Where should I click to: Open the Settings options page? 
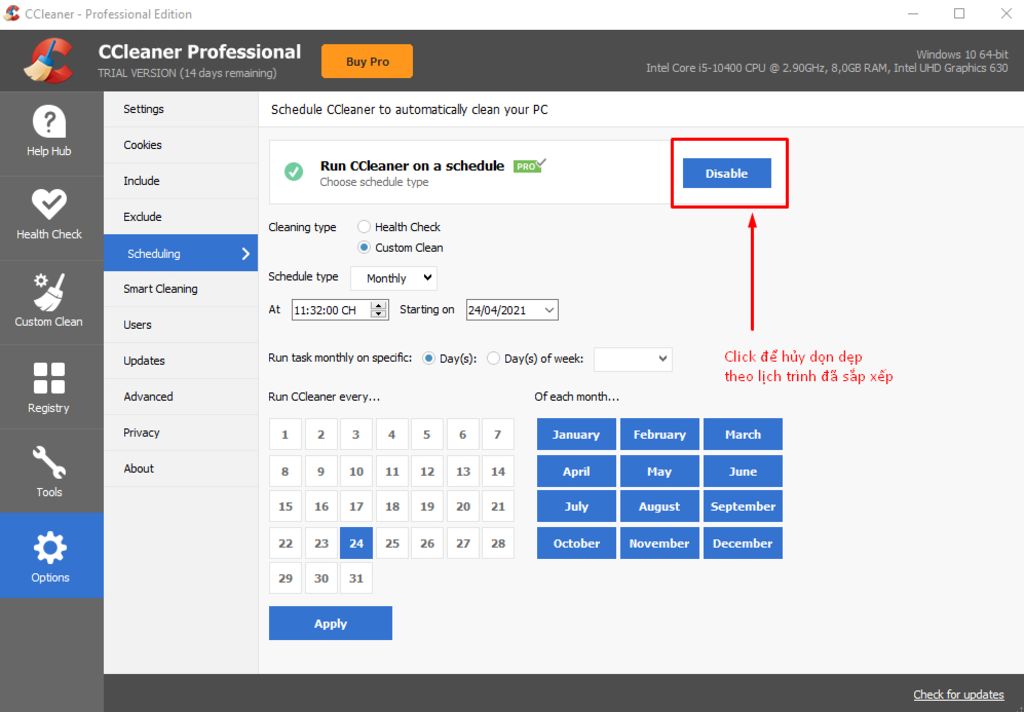[181, 109]
